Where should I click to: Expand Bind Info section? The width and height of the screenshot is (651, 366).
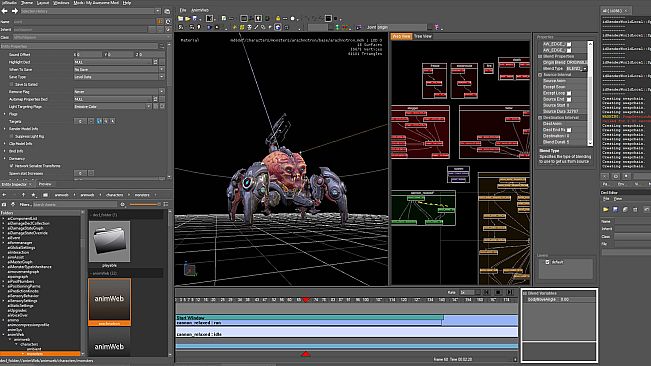[5, 151]
